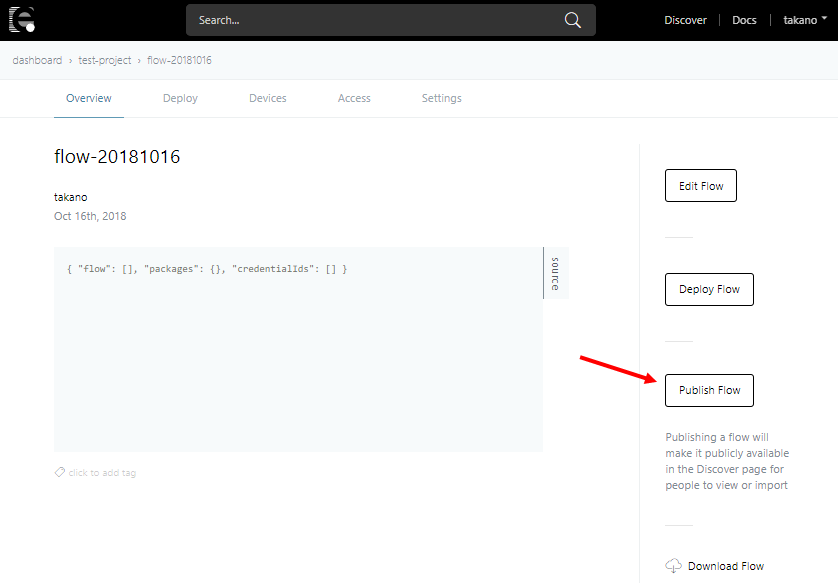This screenshot has width=838, height=583.
Task: Click flow-20181016 breadcrumb item
Action: (179, 60)
